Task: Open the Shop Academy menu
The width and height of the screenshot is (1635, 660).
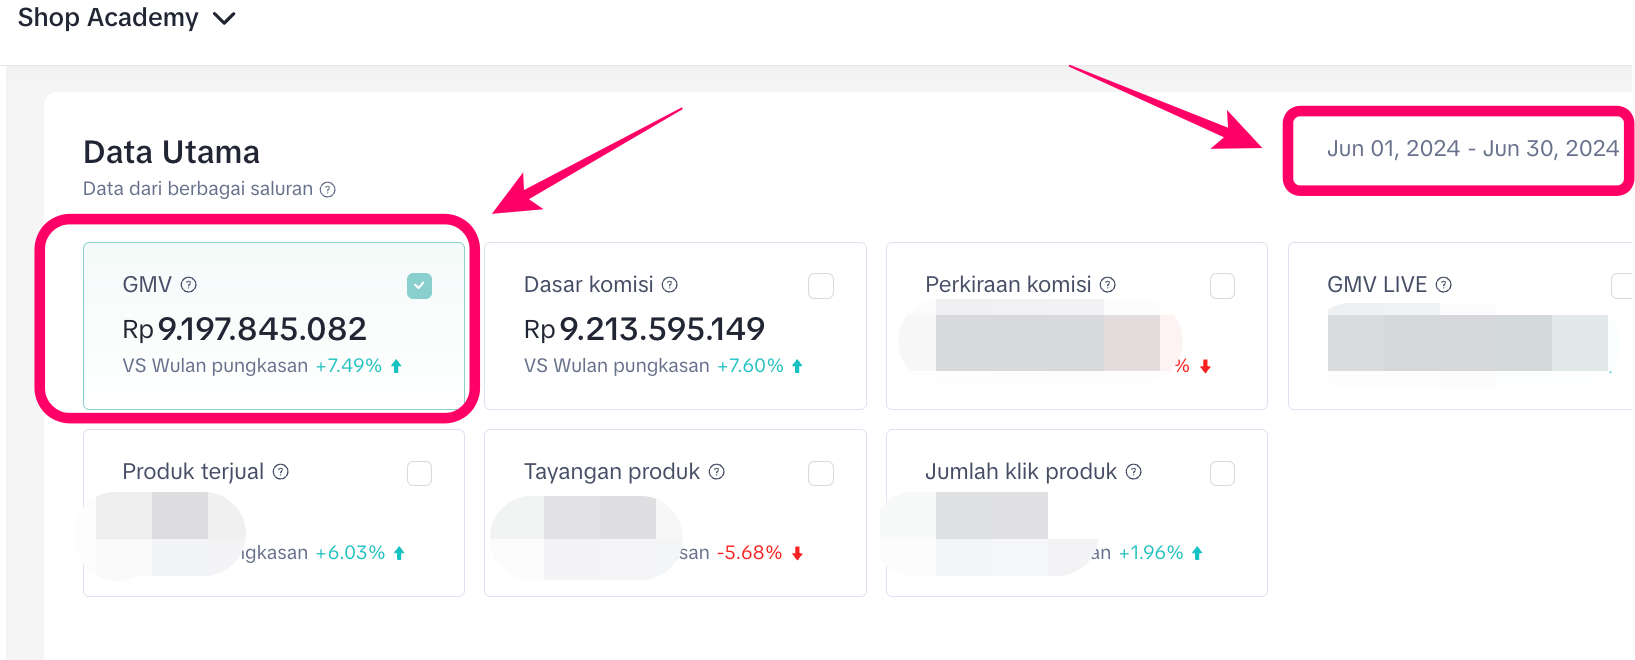Action: (x=108, y=18)
